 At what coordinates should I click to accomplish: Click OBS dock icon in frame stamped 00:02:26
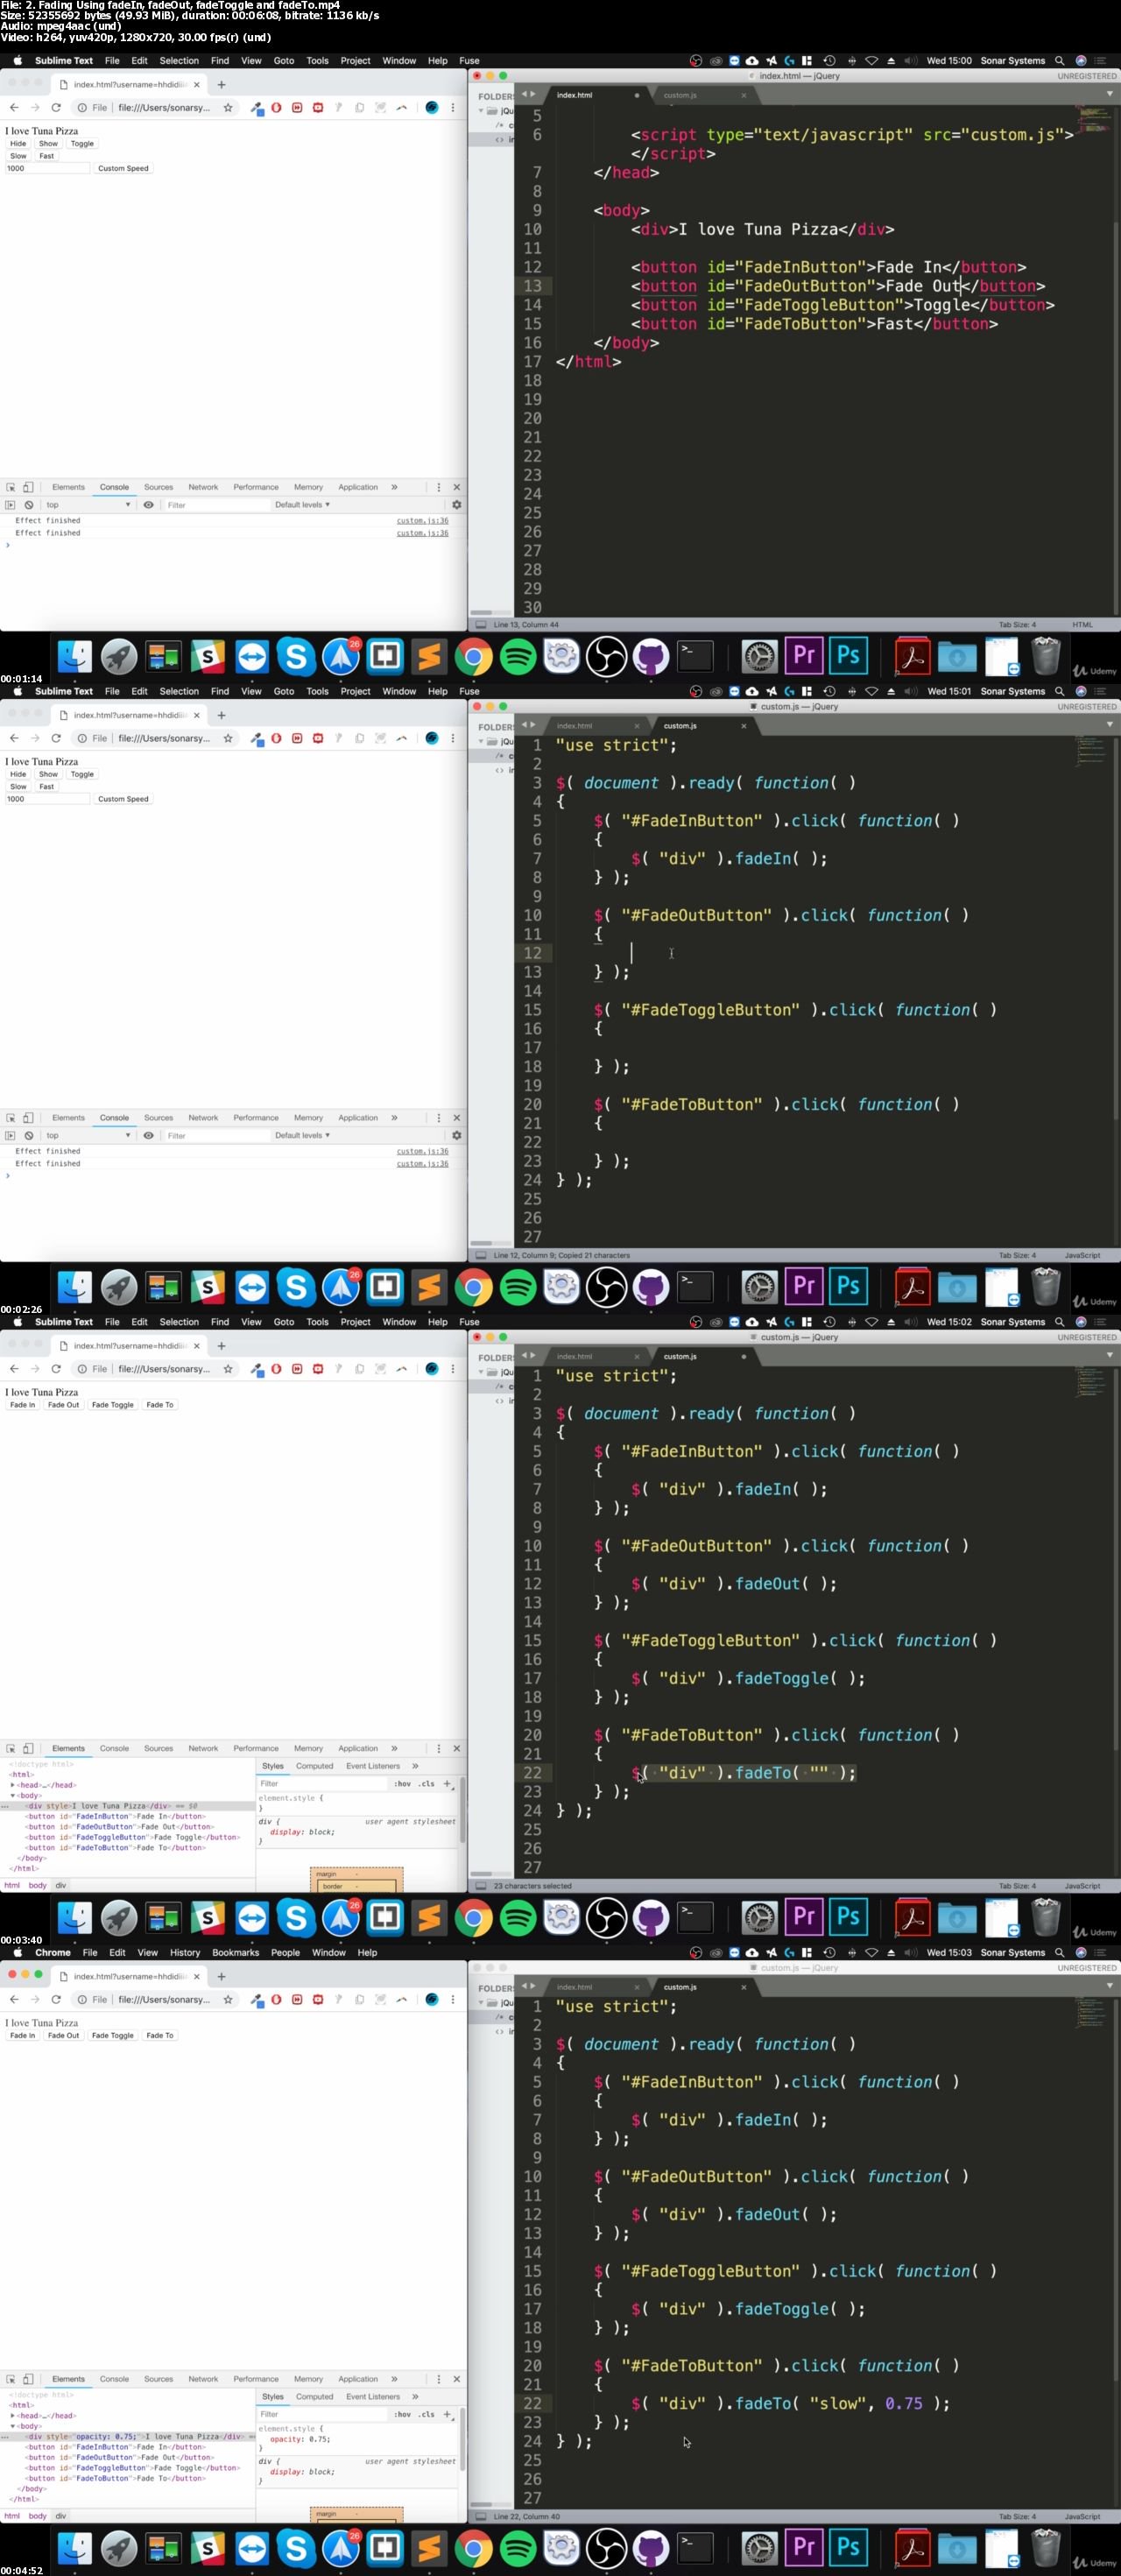[606, 1288]
